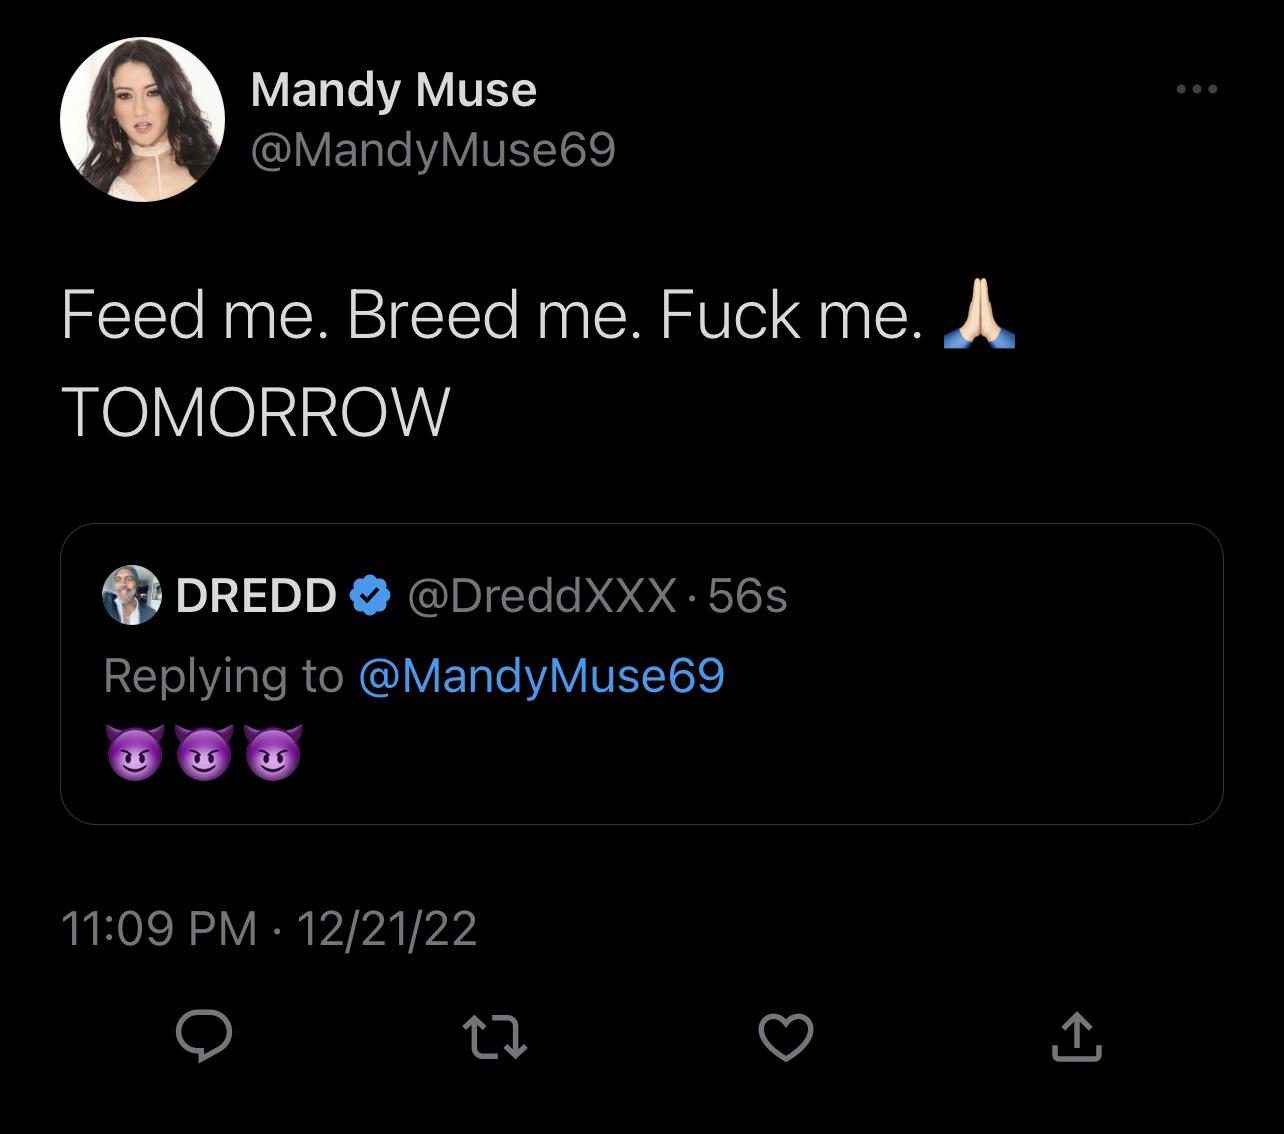This screenshot has width=1284, height=1134.
Task: Retweet this post using the retweet icon
Action: tap(495, 1037)
